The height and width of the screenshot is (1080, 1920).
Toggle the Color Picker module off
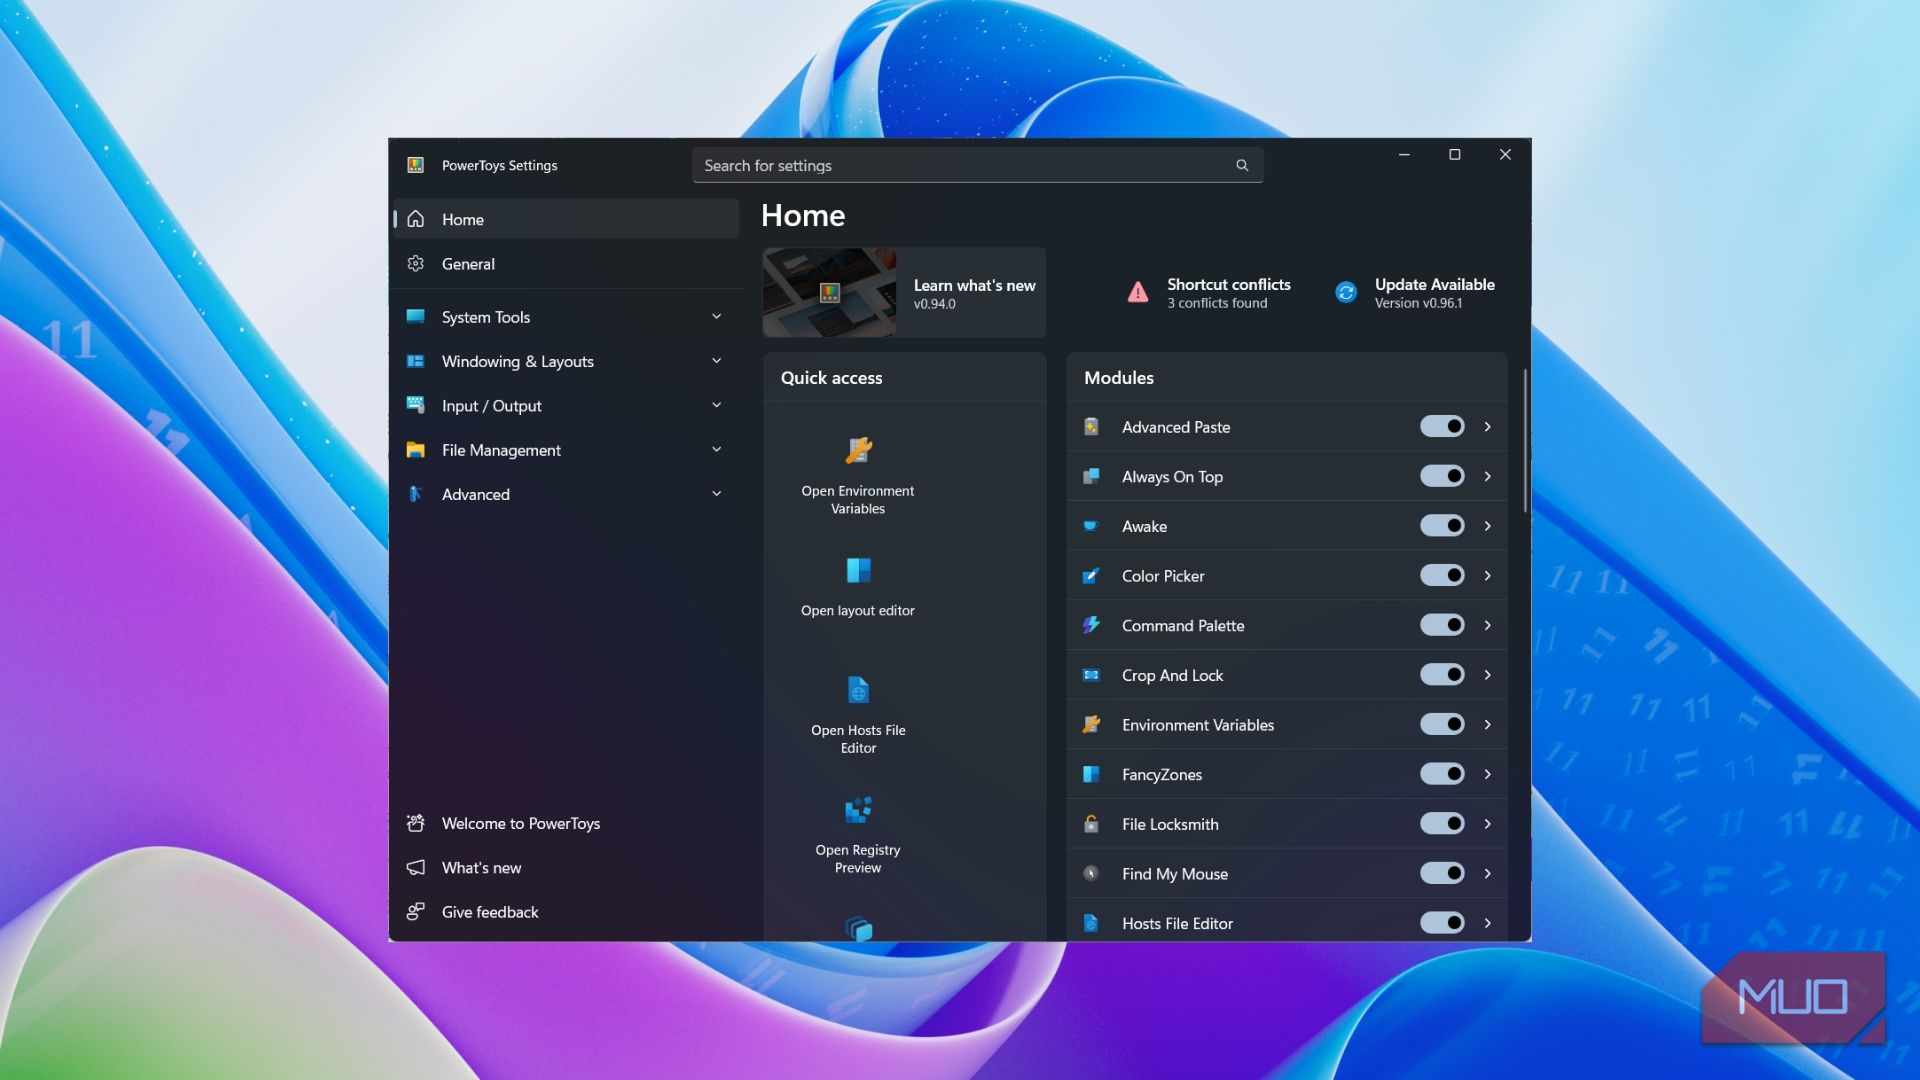[x=1442, y=575]
